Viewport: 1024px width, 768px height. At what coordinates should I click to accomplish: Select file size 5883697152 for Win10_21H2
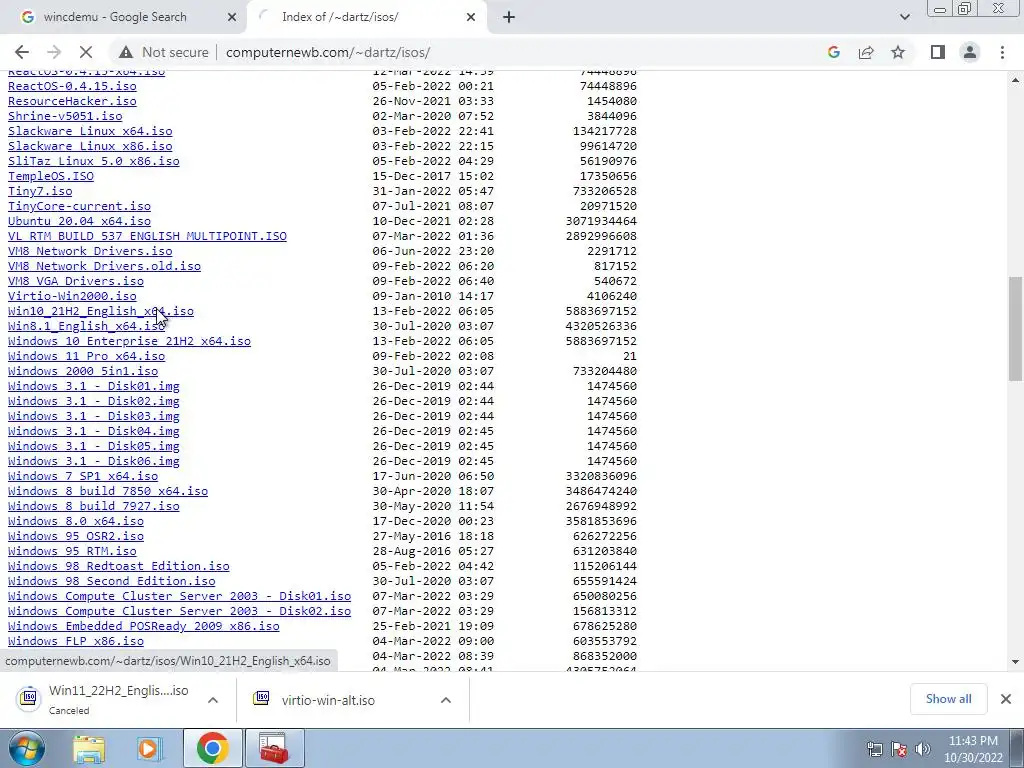[x=601, y=312]
